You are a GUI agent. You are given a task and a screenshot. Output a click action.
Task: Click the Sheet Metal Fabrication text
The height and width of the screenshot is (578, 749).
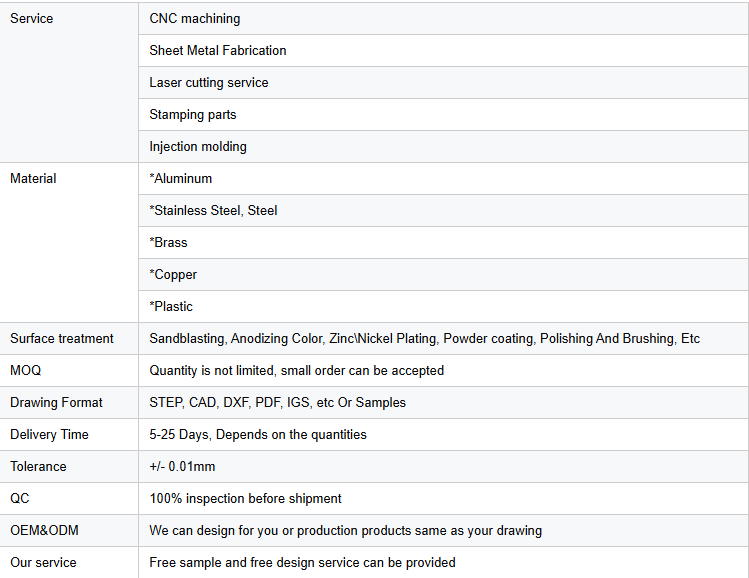pos(218,51)
